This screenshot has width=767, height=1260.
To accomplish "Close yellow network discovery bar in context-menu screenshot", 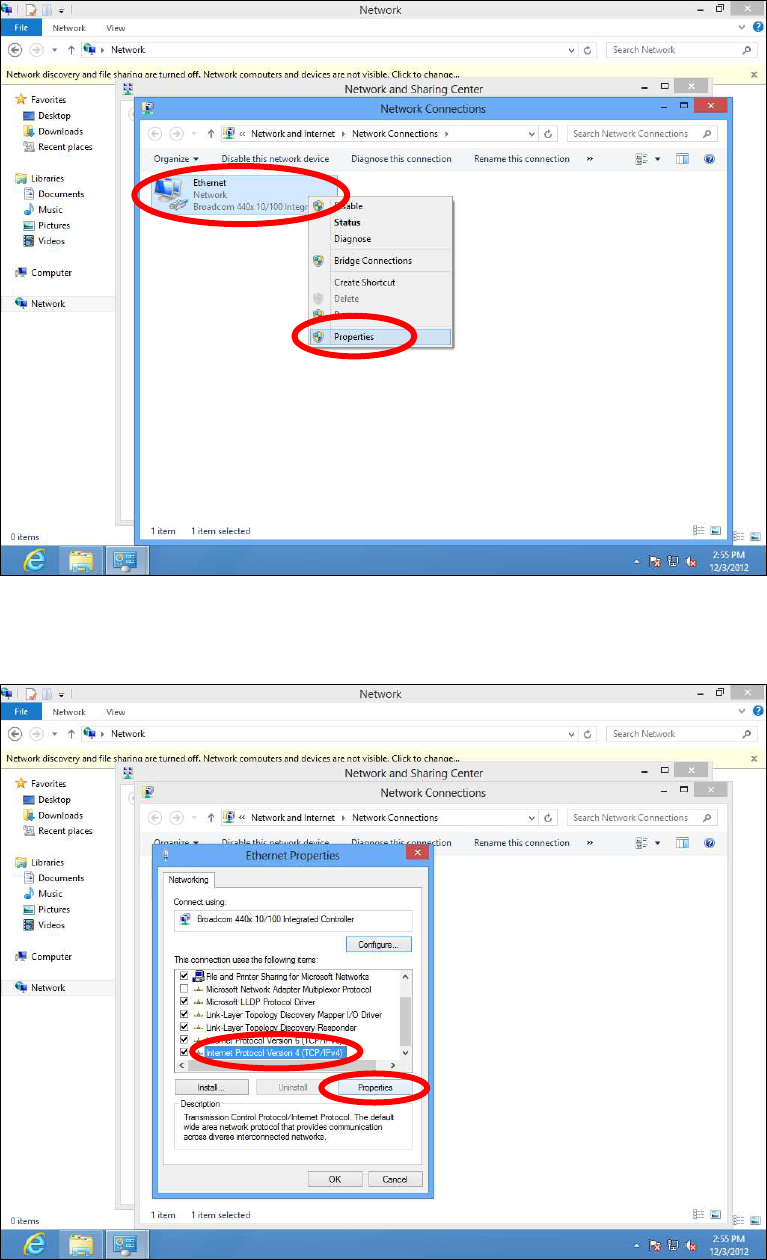I will 753,75.
